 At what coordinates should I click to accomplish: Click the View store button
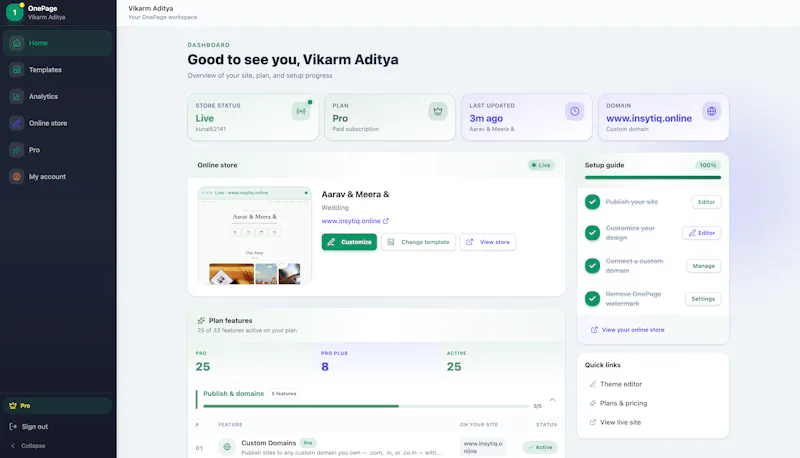[x=488, y=242]
